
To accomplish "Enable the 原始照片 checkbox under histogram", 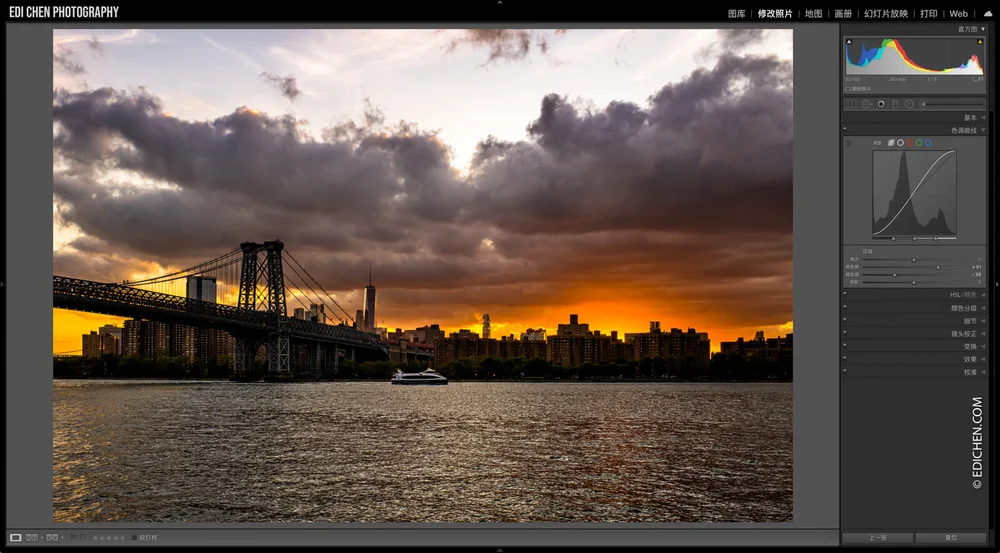I will click(848, 89).
